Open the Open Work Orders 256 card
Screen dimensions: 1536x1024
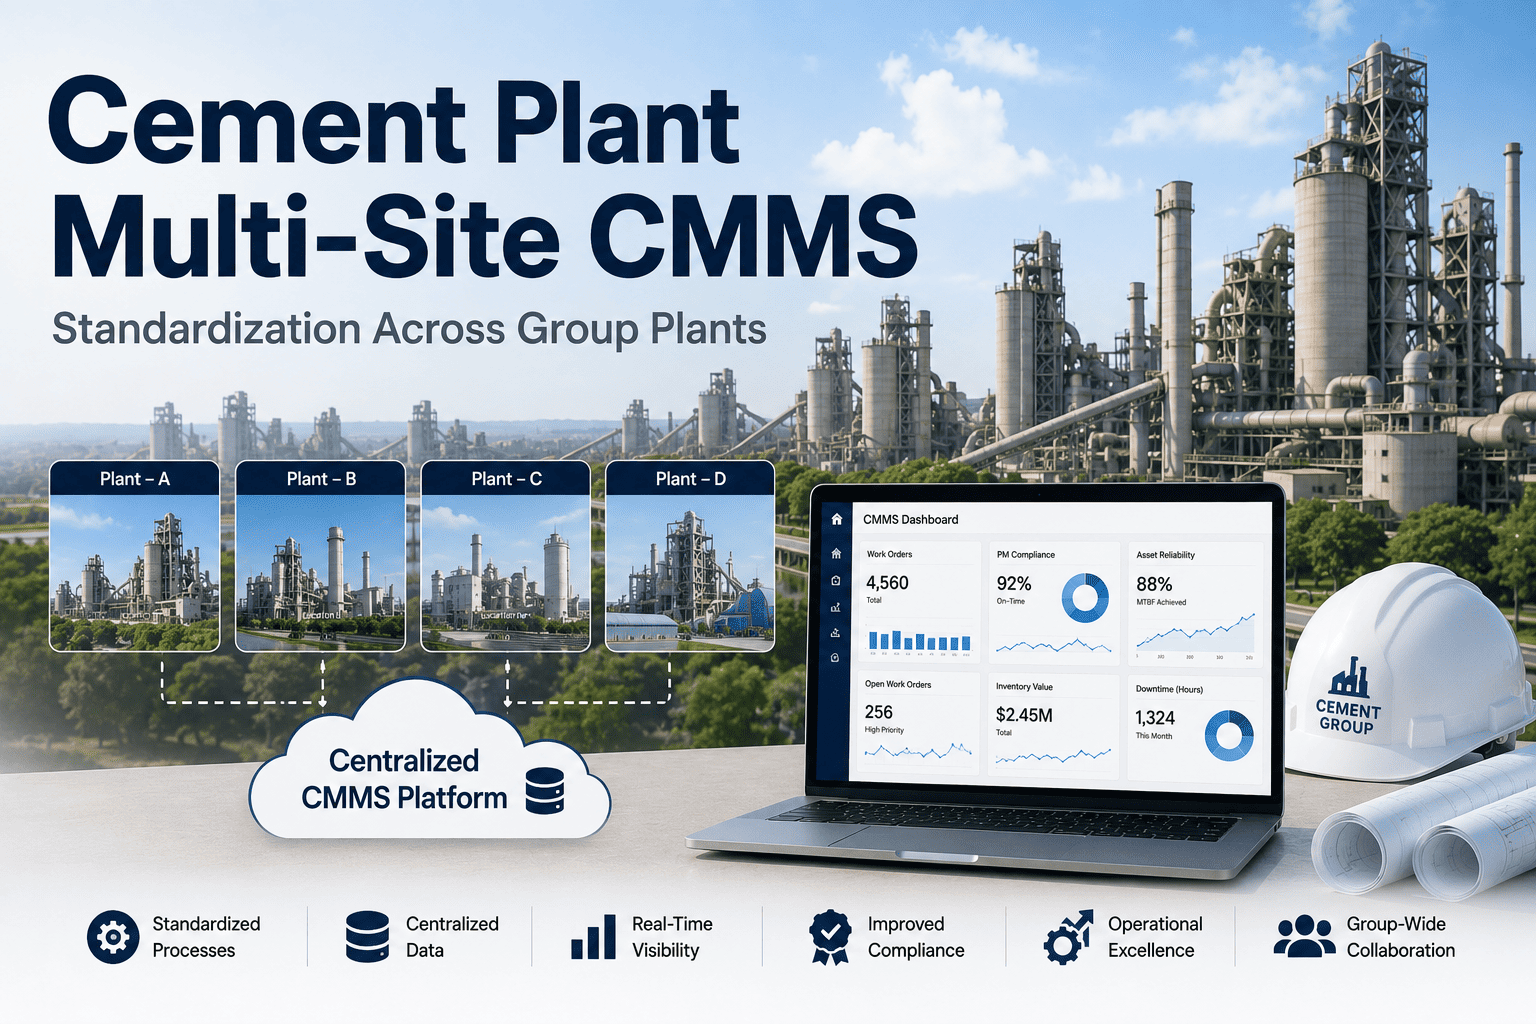click(x=919, y=722)
